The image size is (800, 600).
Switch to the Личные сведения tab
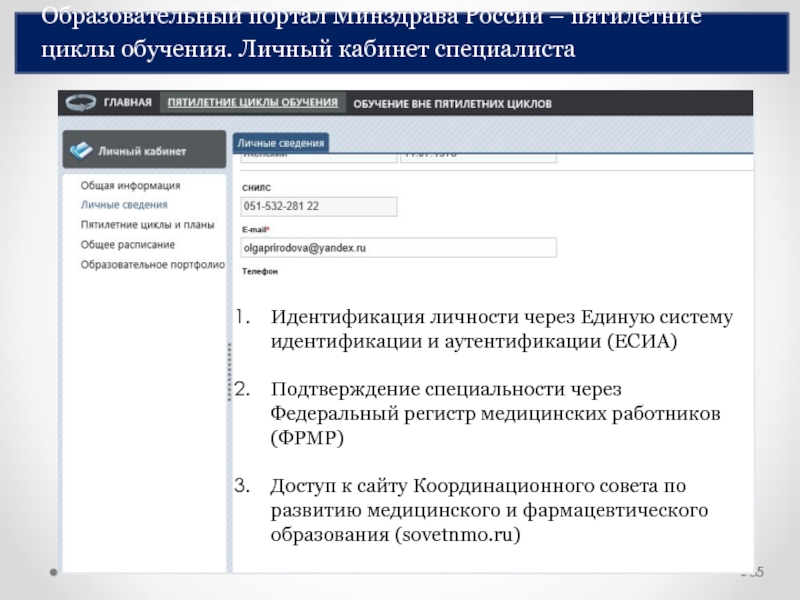281,144
